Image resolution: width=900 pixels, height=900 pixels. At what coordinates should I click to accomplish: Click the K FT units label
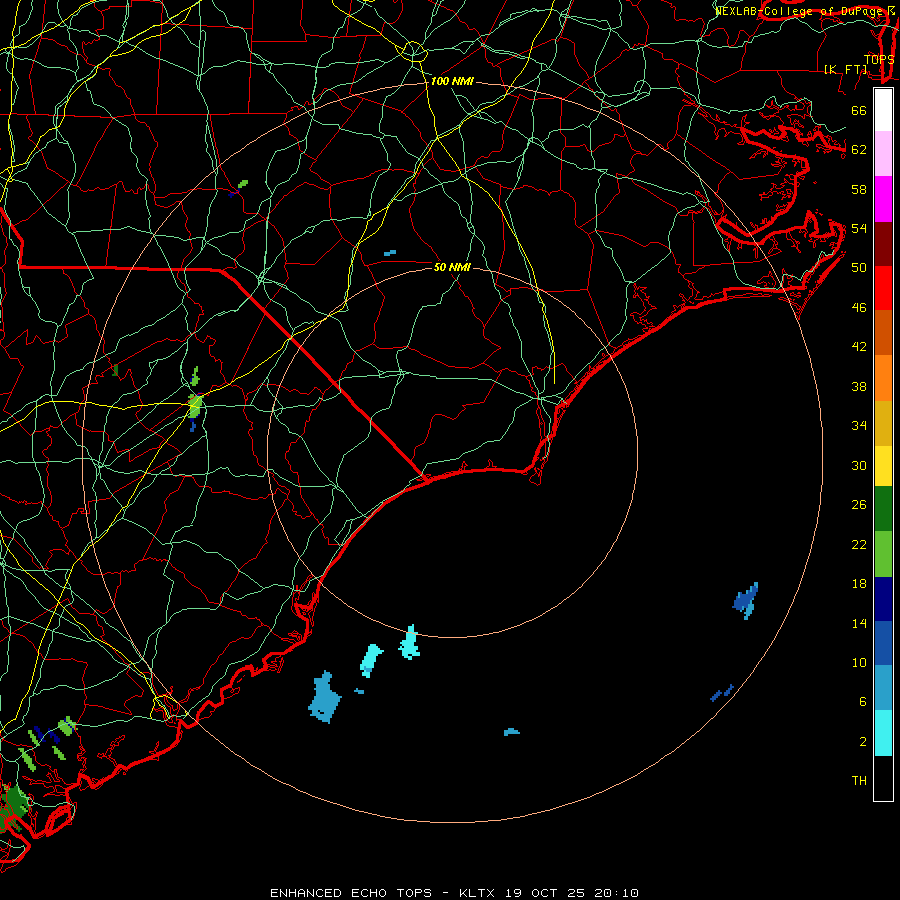(845, 69)
